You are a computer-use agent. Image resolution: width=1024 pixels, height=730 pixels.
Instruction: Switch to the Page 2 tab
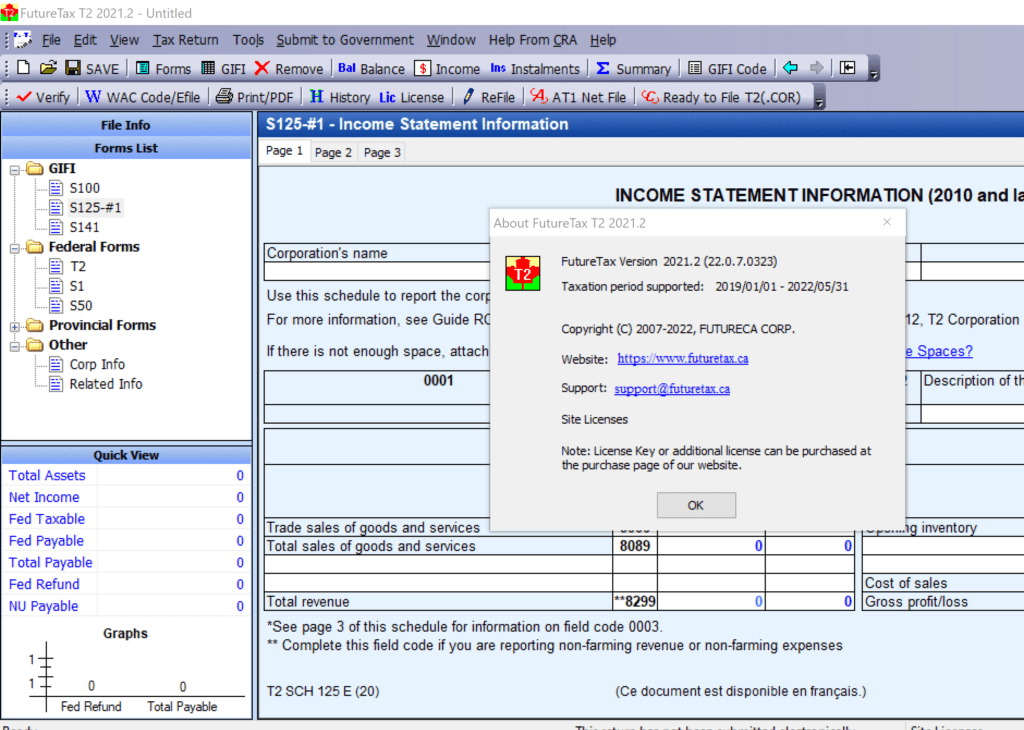tap(333, 152)
